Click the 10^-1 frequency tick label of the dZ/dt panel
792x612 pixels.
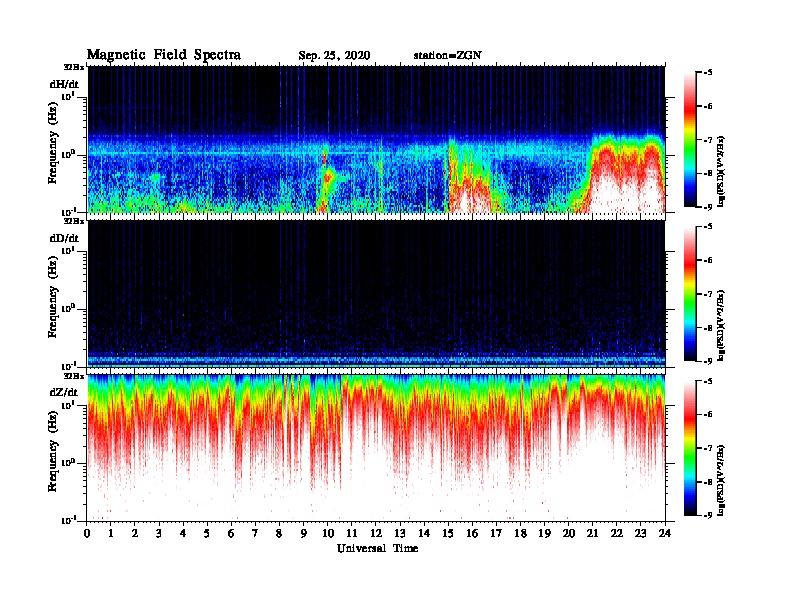pos(68,520)
